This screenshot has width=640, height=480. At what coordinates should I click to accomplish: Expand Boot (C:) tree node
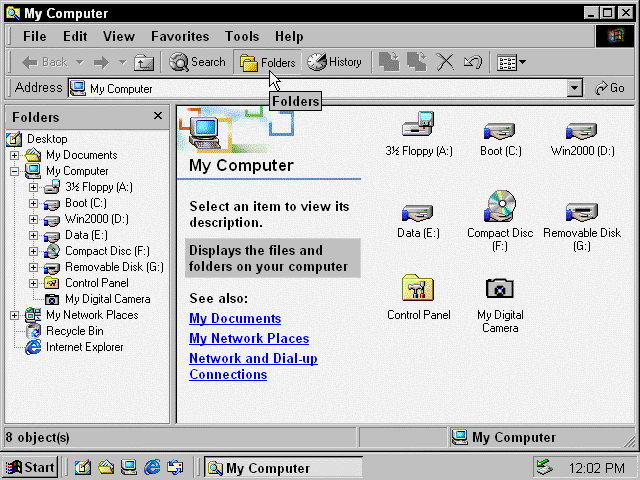pos(33,203)
